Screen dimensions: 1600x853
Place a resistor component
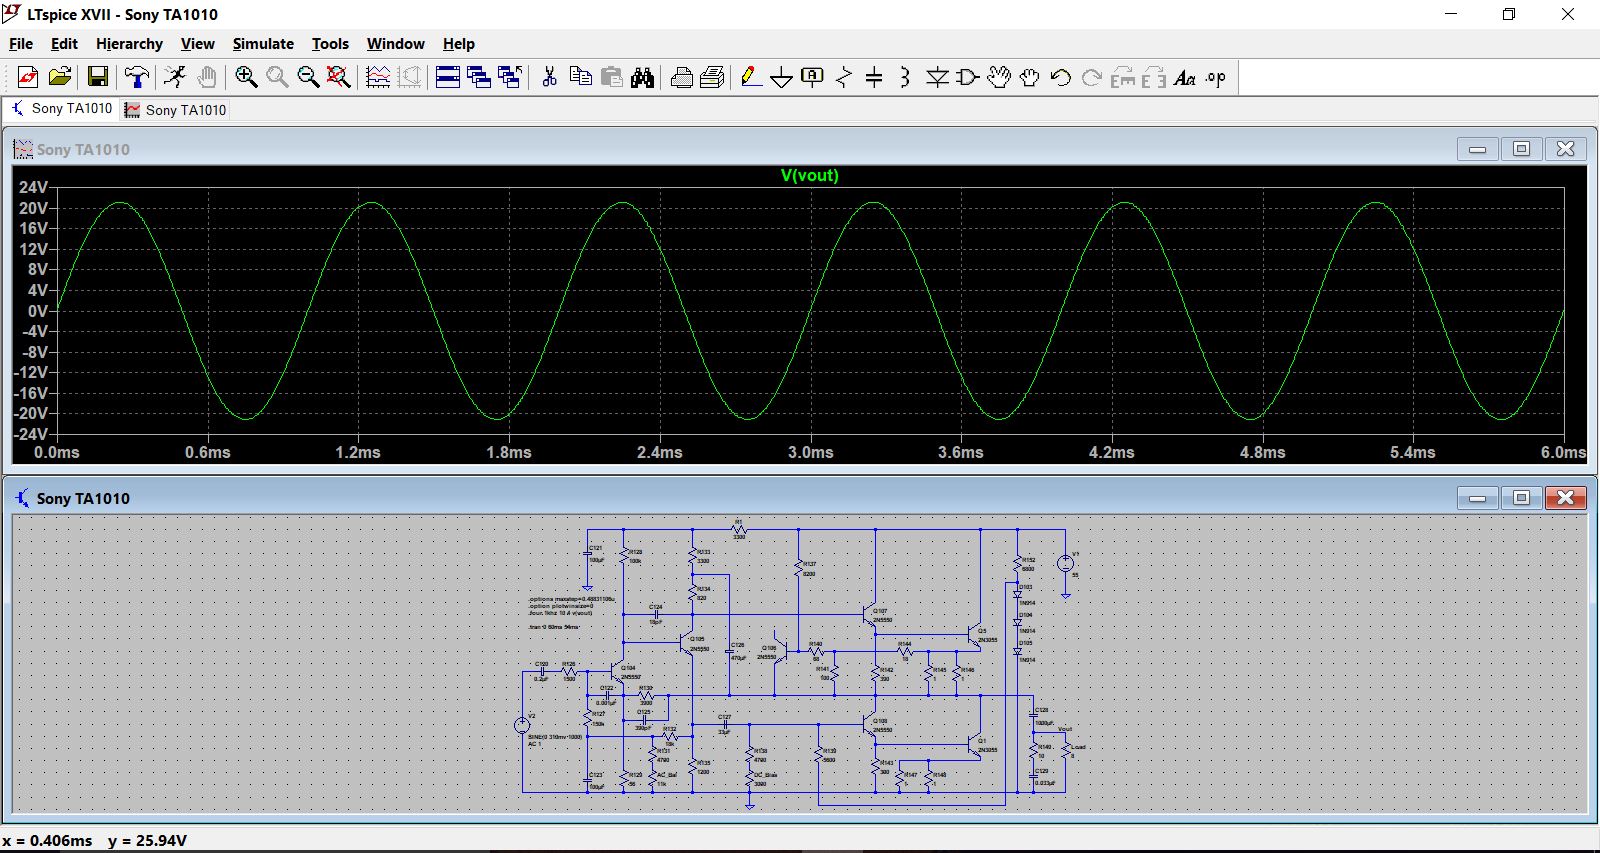pyautogui.click(x=844, y=77)
